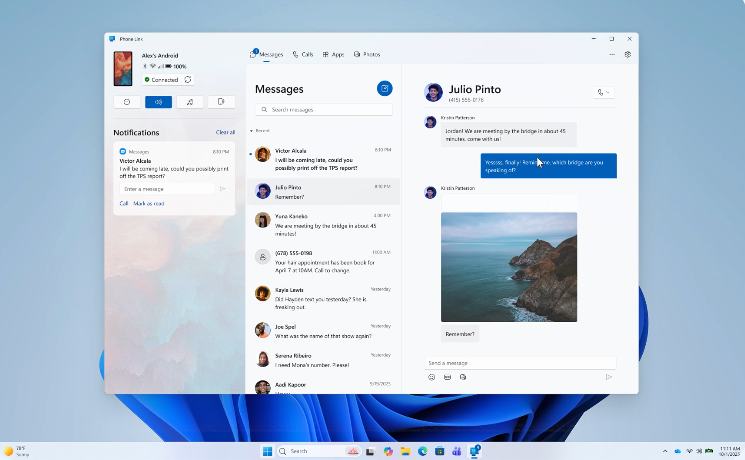This screenshot has height=460, width=745.
Task: Show hidden system tray icons chevron
Action: [x=665, y=451]
